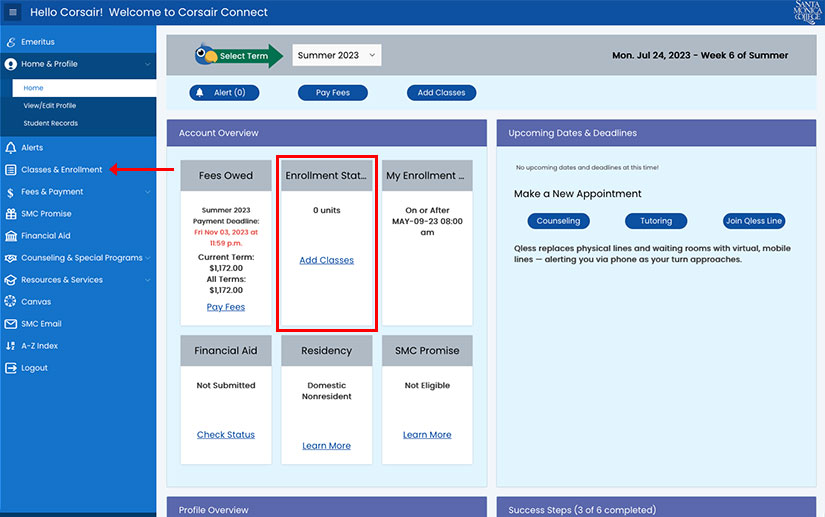Click Logout in the sidebar
The width and height of the screenshot is (825, 517).
(x=34, y=368)
